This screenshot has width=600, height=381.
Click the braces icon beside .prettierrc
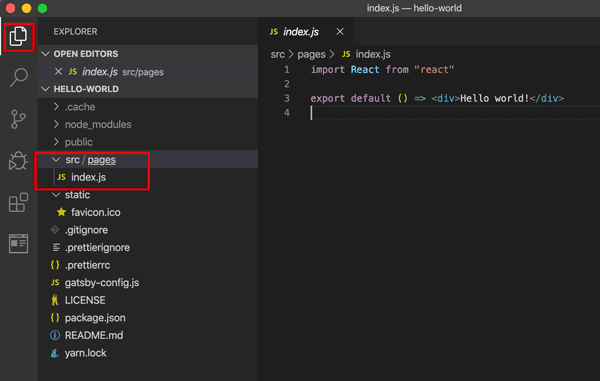click(x=55, y=265)
